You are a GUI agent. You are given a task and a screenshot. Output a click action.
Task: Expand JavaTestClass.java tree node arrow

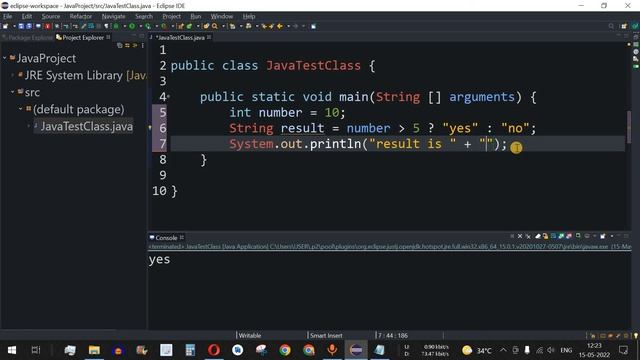tap(29, 126)
